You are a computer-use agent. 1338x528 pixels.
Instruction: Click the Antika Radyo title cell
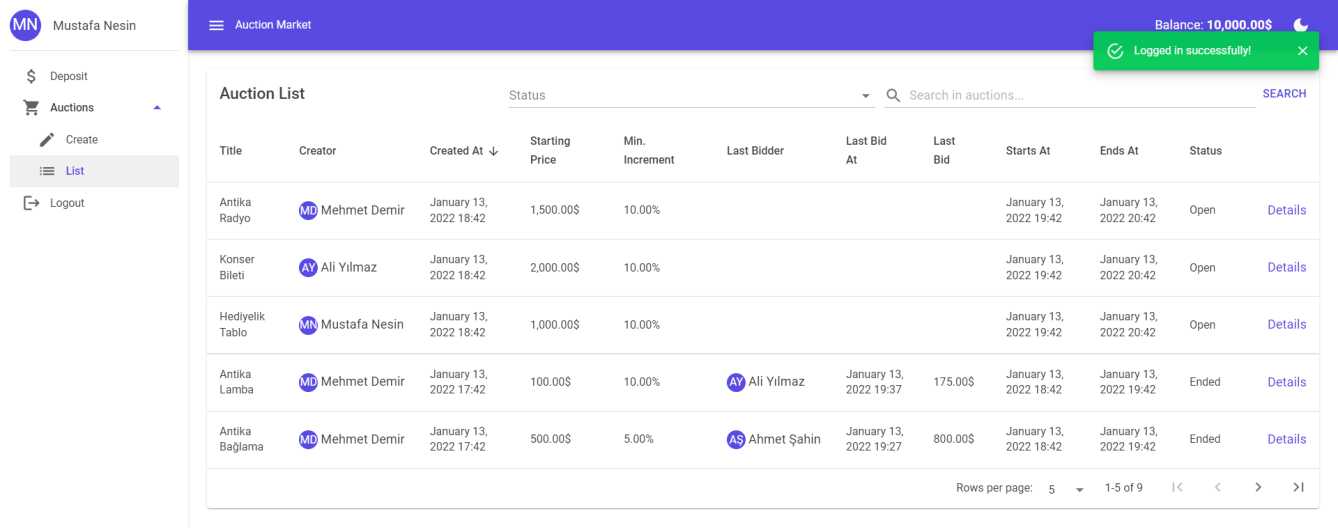point(236,210)
